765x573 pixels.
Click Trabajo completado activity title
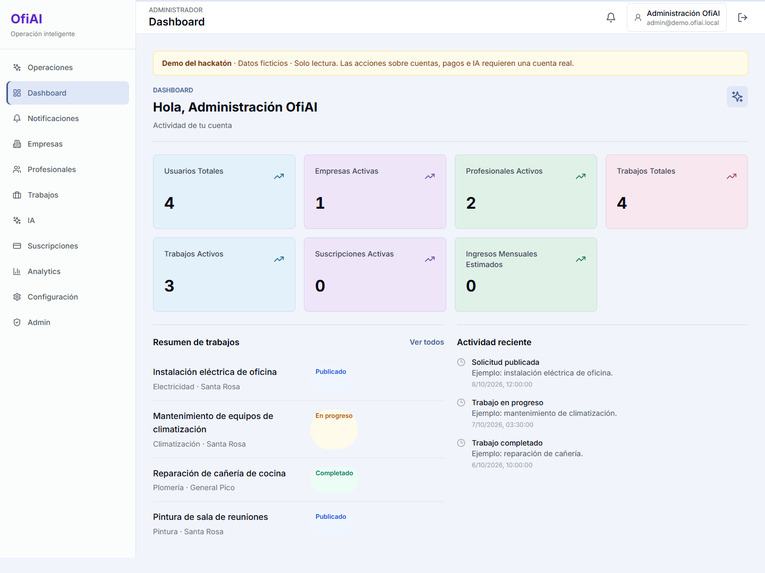click(x=507, y=443)
